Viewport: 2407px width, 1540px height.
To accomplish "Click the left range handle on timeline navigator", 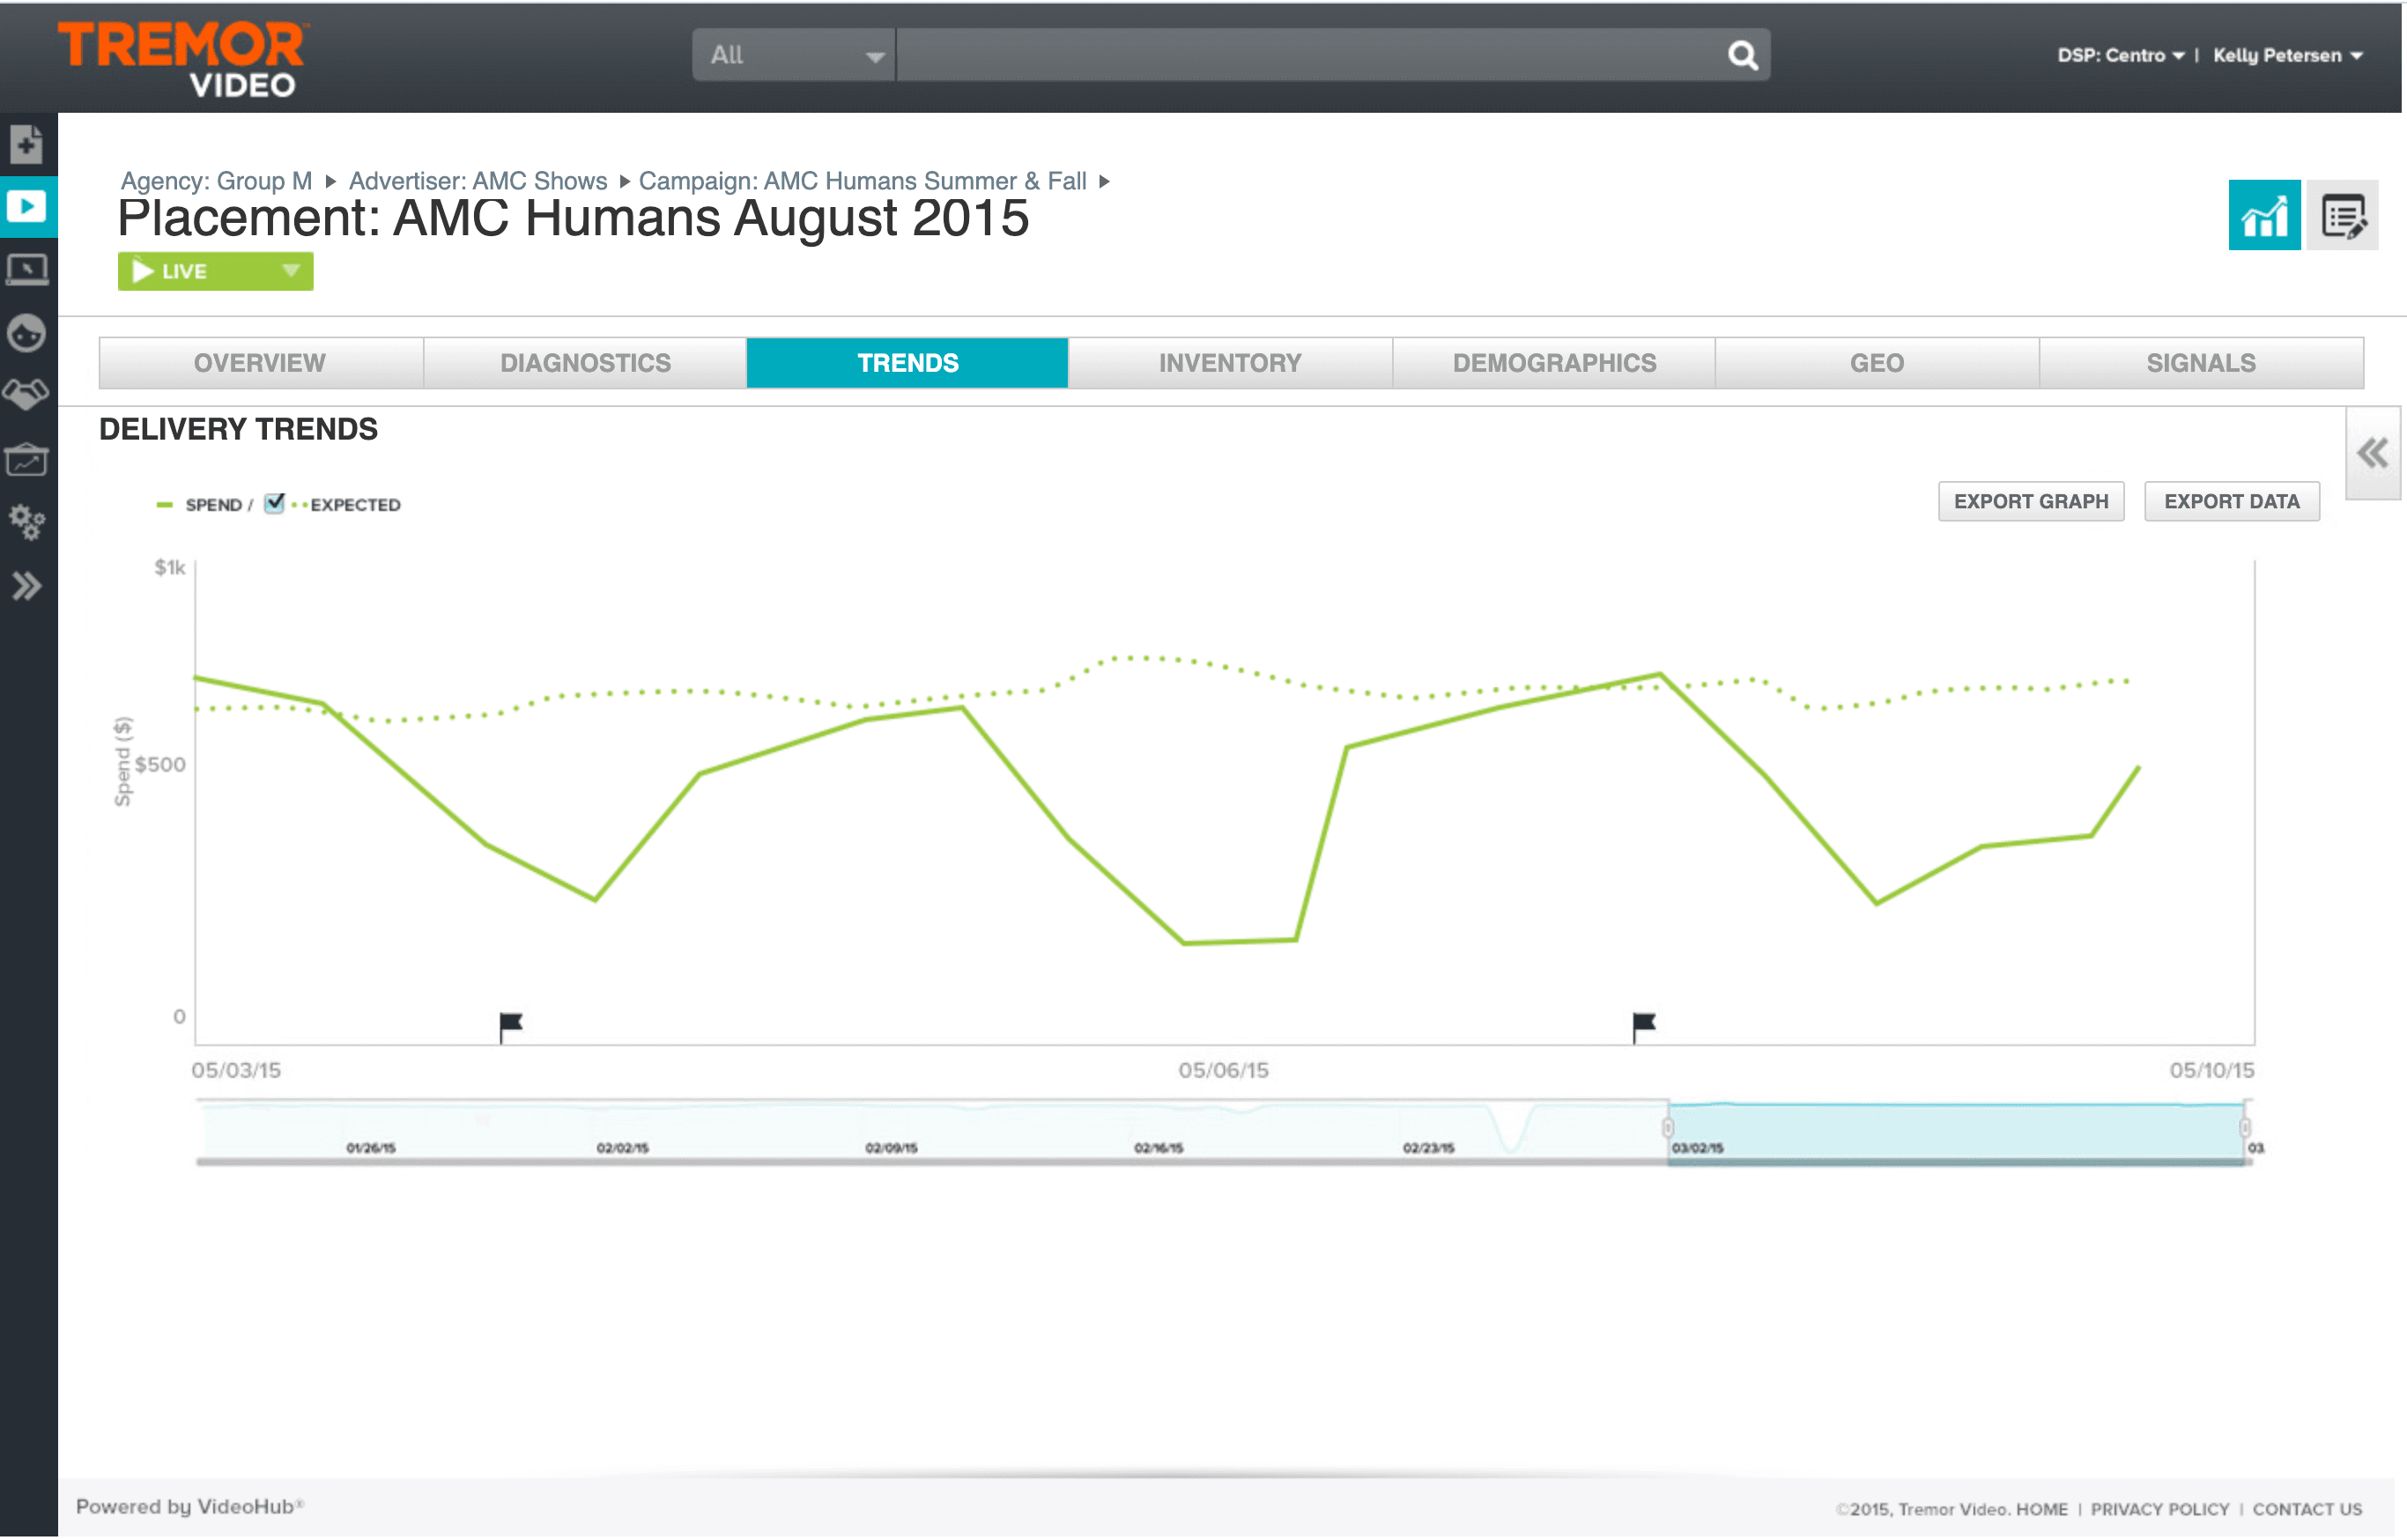I will [x=1667, y=1128].
